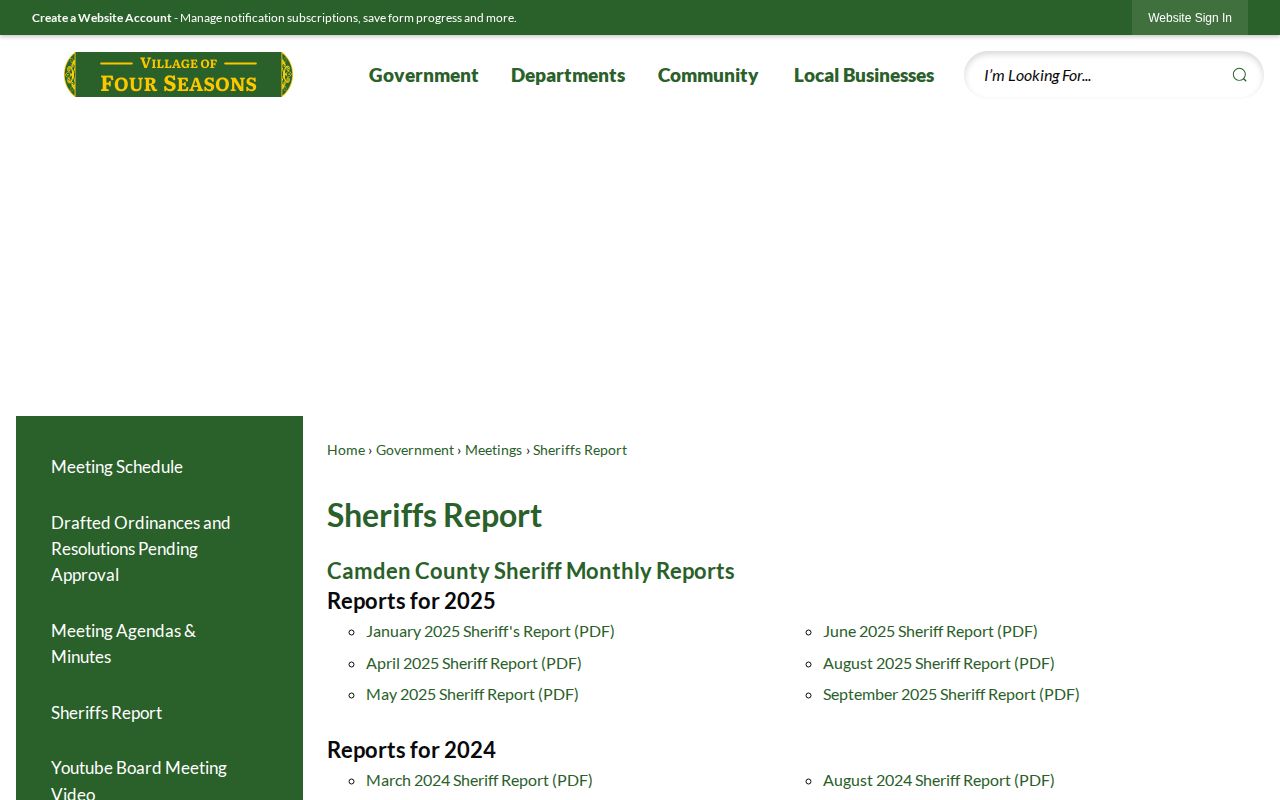Open April 2025 Sheriff Report PDF
Image resolution: width=1280 pixels, height=800 pixels.
(x=474, y=663)
